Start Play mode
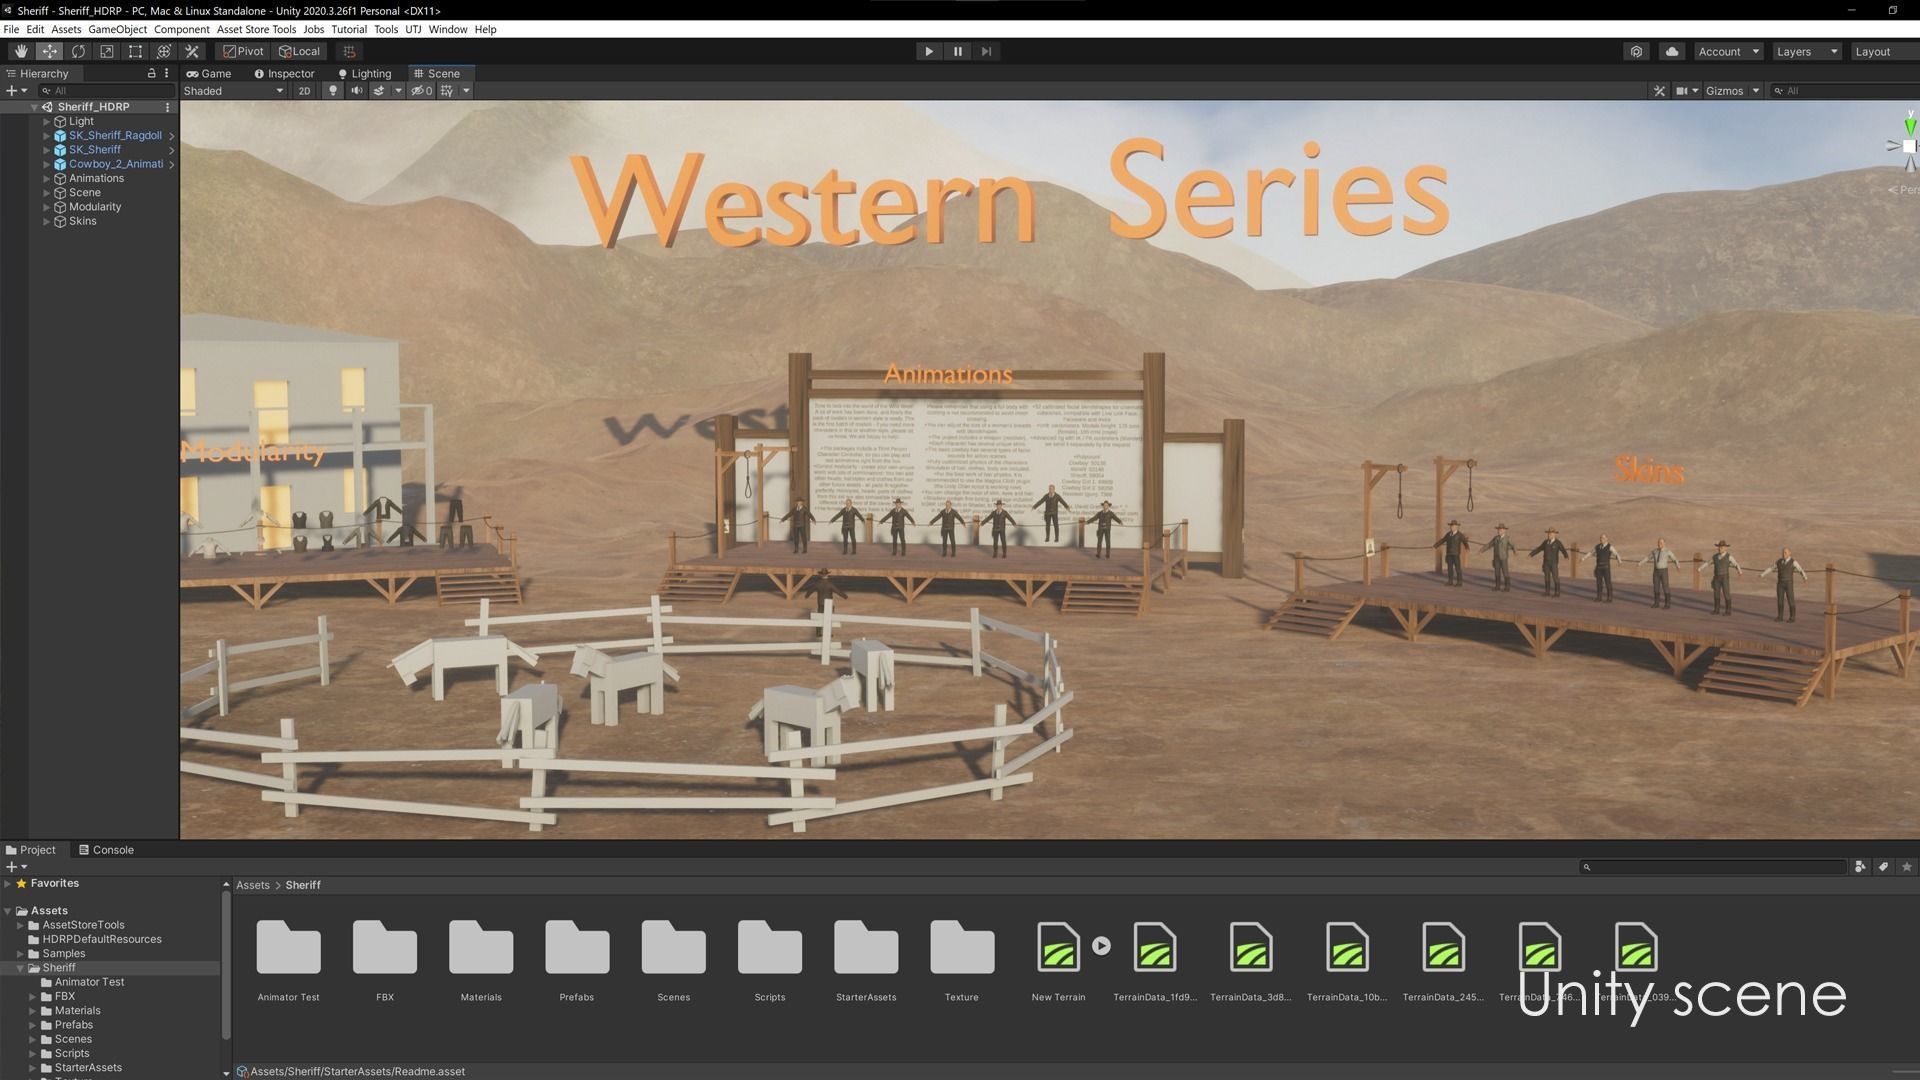The width and height of the screenshot is (1920, 1080). (x=929, y=51)
